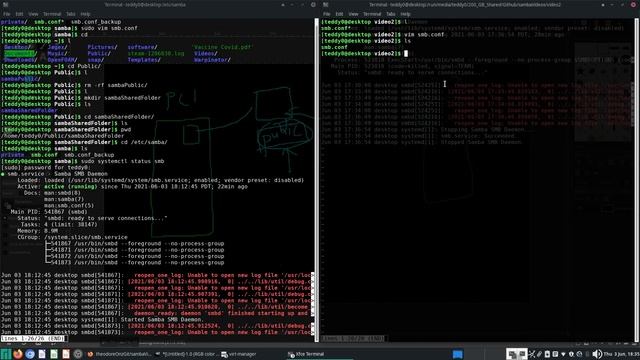This screenshot has height=360, width=640.
Task: Click right terminal window menu icon
Action: [326, 4]
